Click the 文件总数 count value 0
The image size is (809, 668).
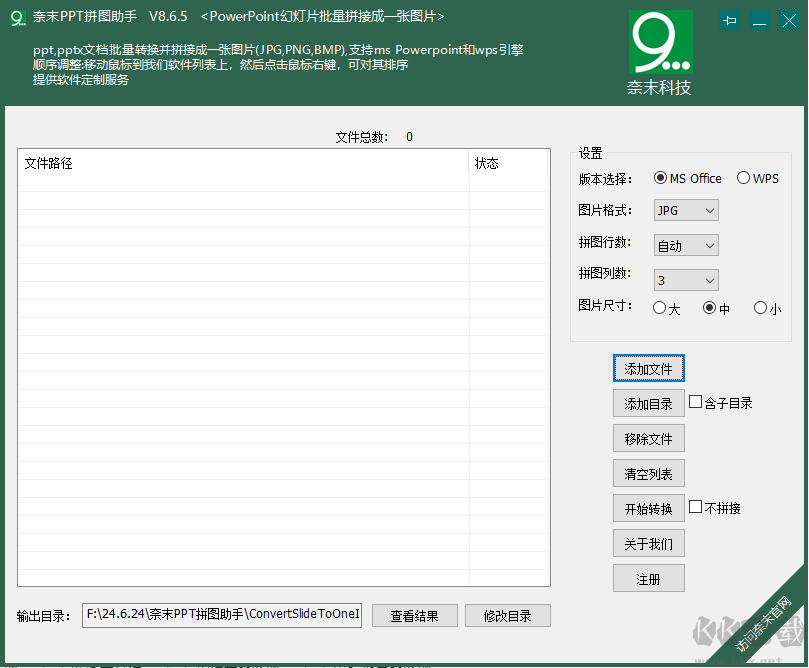click(409, 137)
